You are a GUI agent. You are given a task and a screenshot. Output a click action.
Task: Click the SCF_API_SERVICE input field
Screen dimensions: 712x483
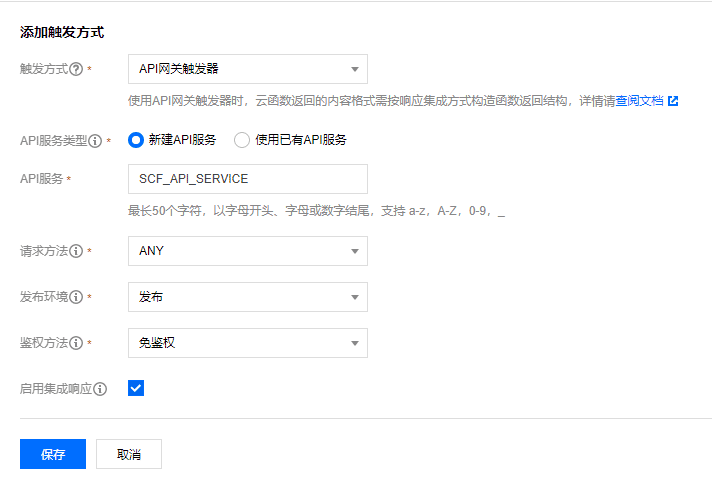[247, 179]
